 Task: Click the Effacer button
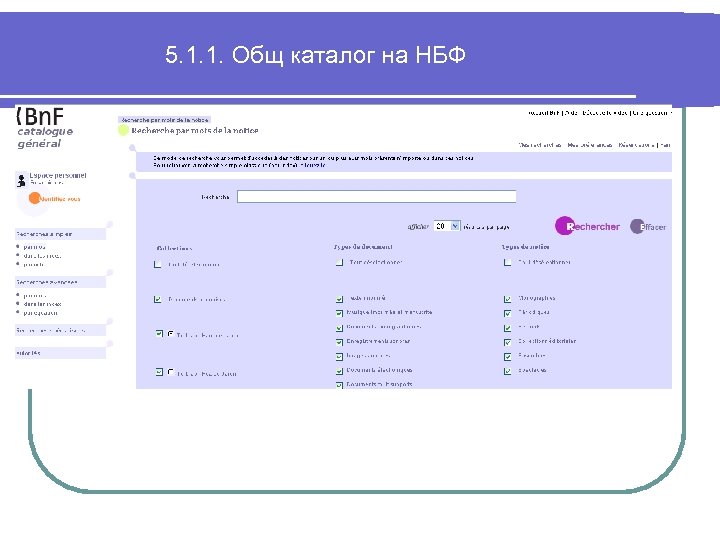tap(648, 226)
